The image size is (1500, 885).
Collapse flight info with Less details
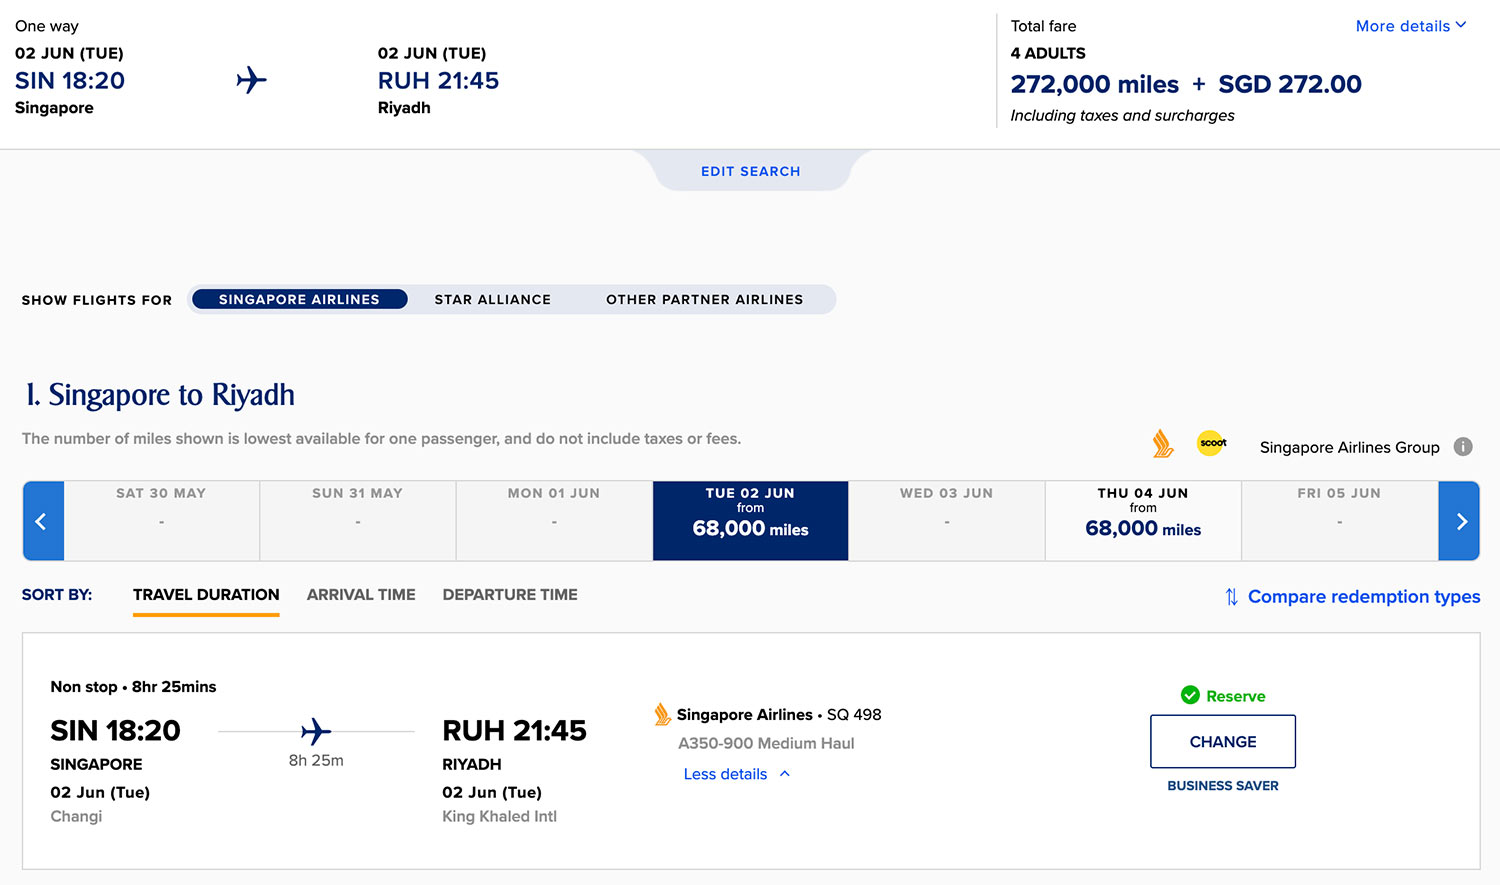pyautogui.click(x=736, y=774)
